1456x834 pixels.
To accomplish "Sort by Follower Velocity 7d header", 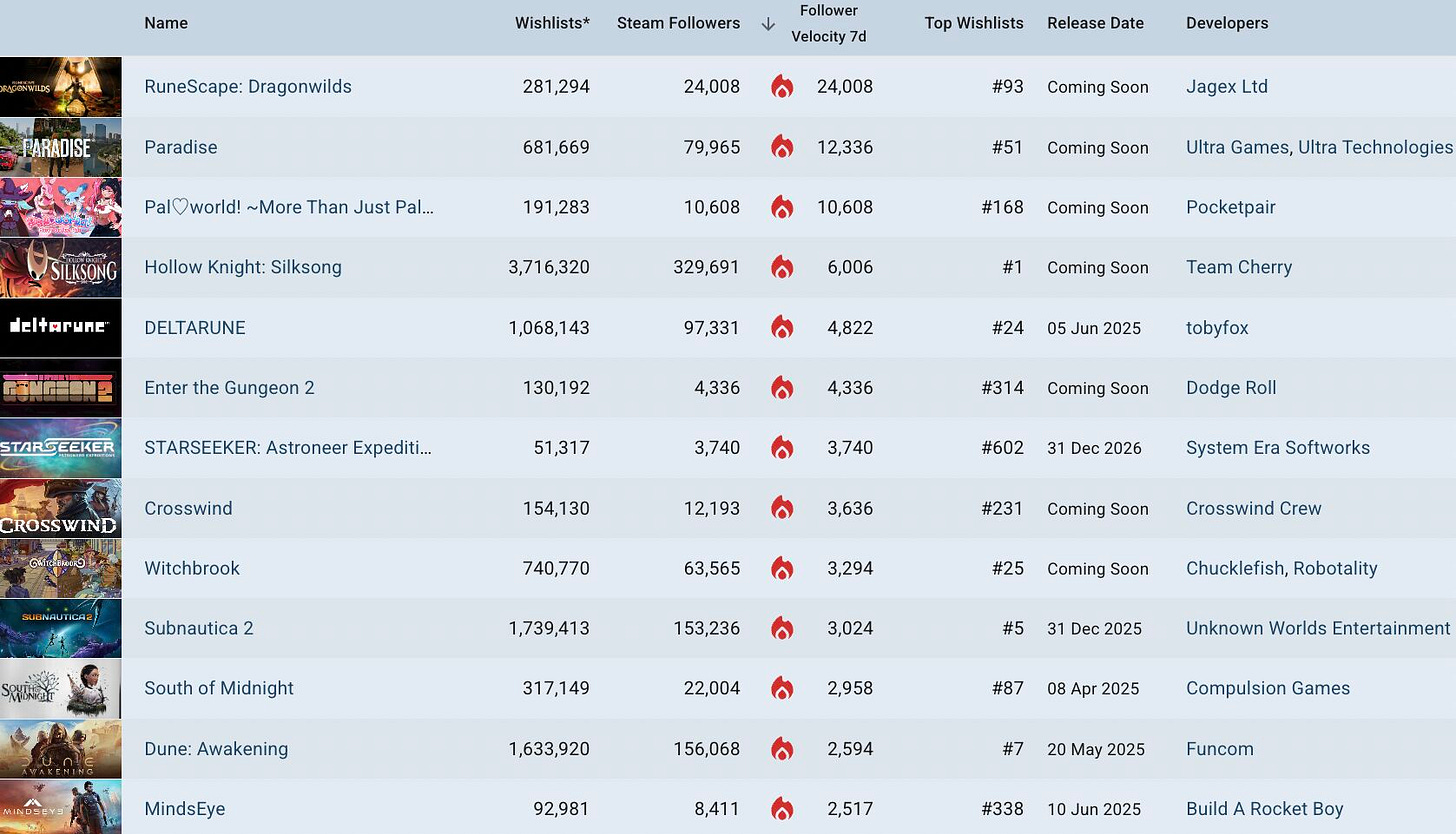I will pyautogui.click(x=829, y=24).
